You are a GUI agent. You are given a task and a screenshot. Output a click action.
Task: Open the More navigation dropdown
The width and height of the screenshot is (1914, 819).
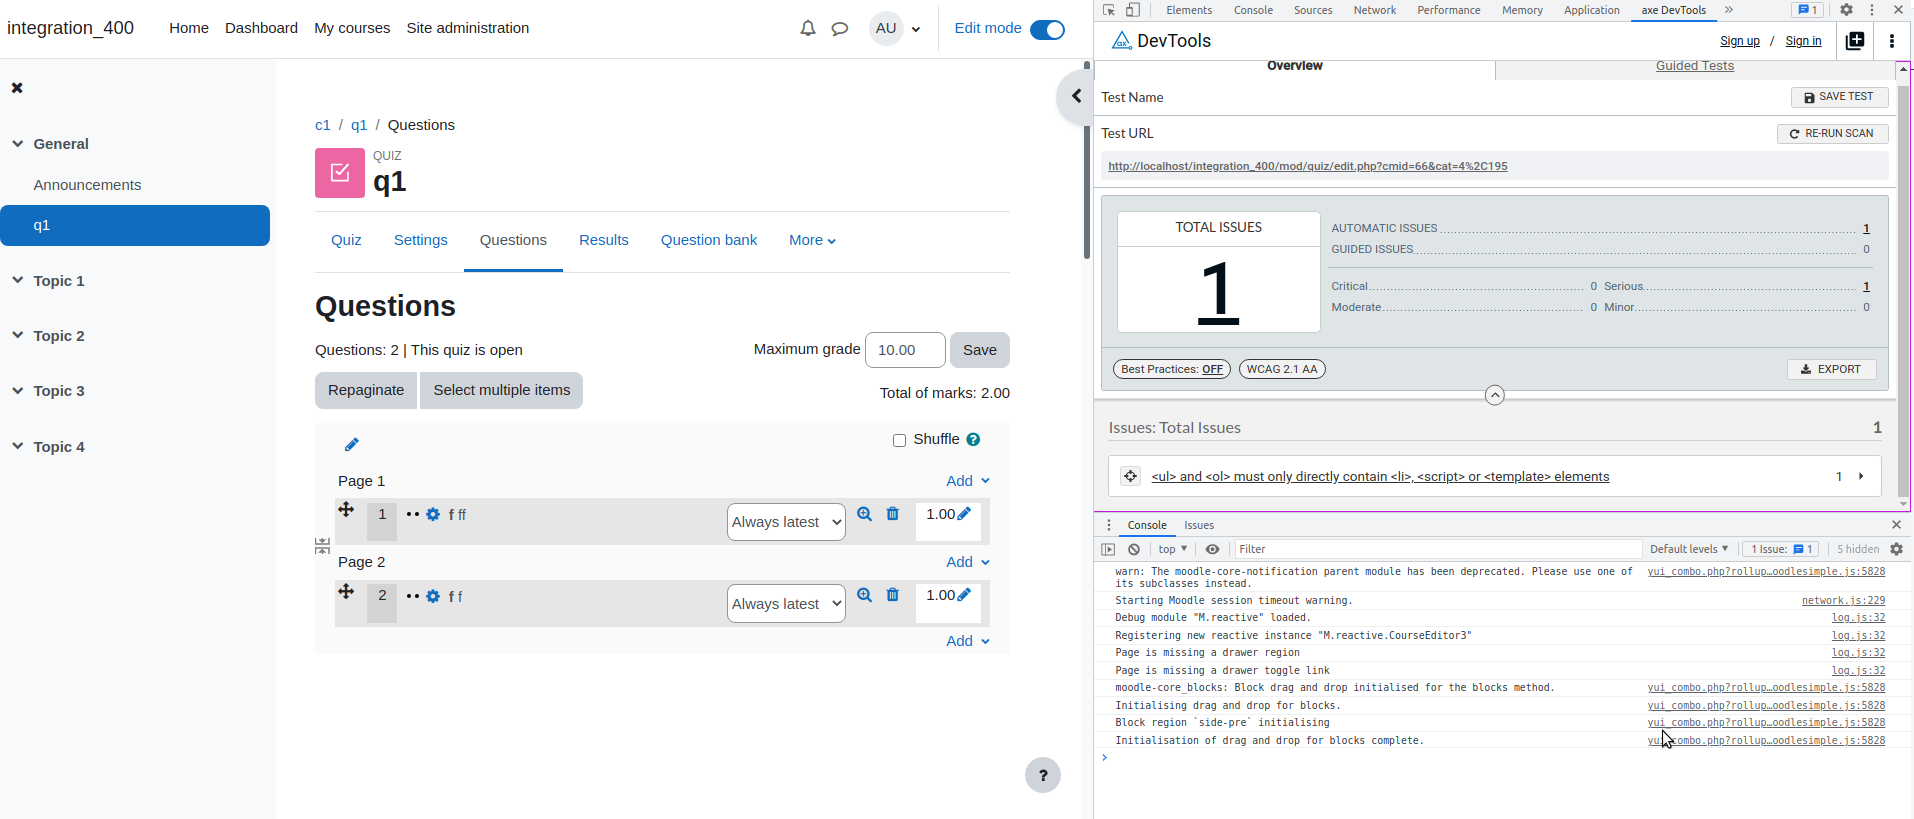812,240
